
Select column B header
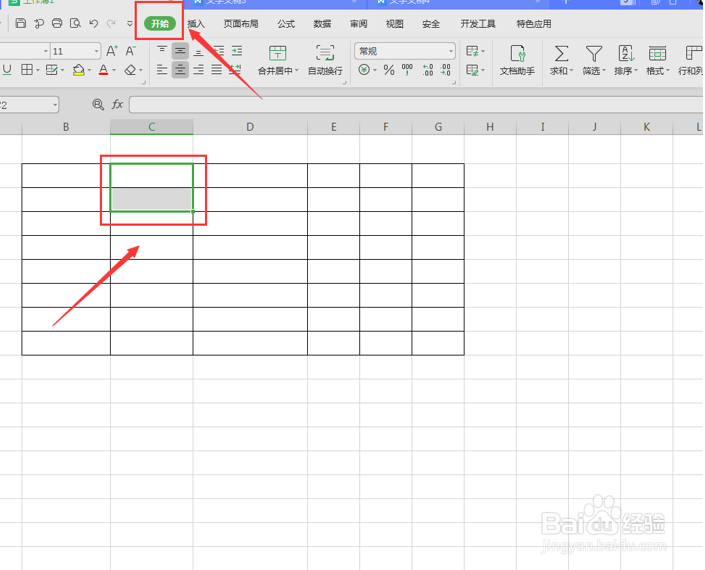(66, 127)
